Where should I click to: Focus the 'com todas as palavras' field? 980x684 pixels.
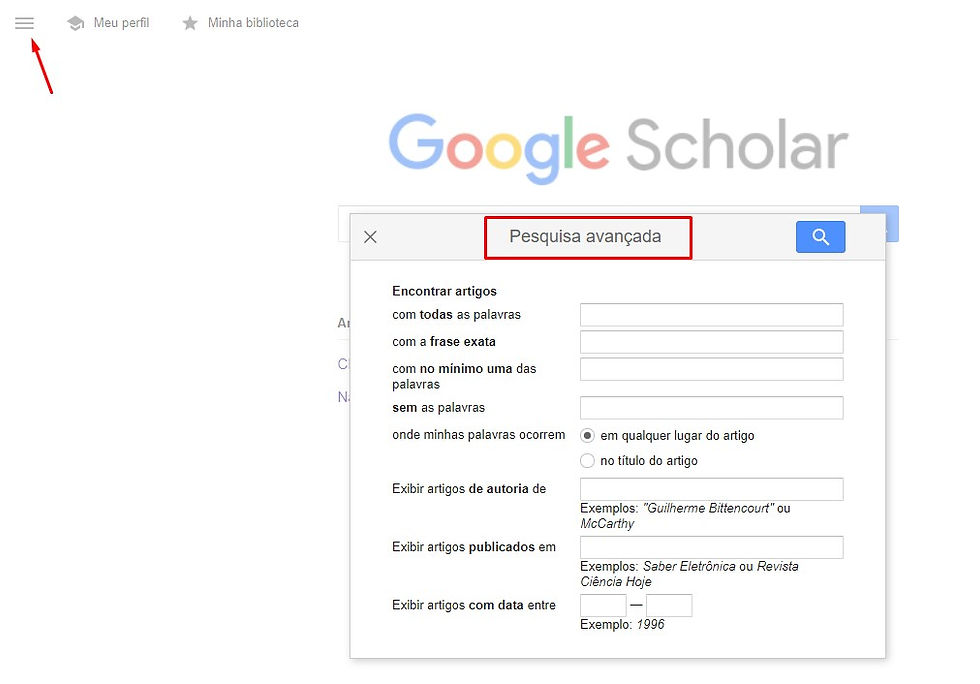point(711,315)
